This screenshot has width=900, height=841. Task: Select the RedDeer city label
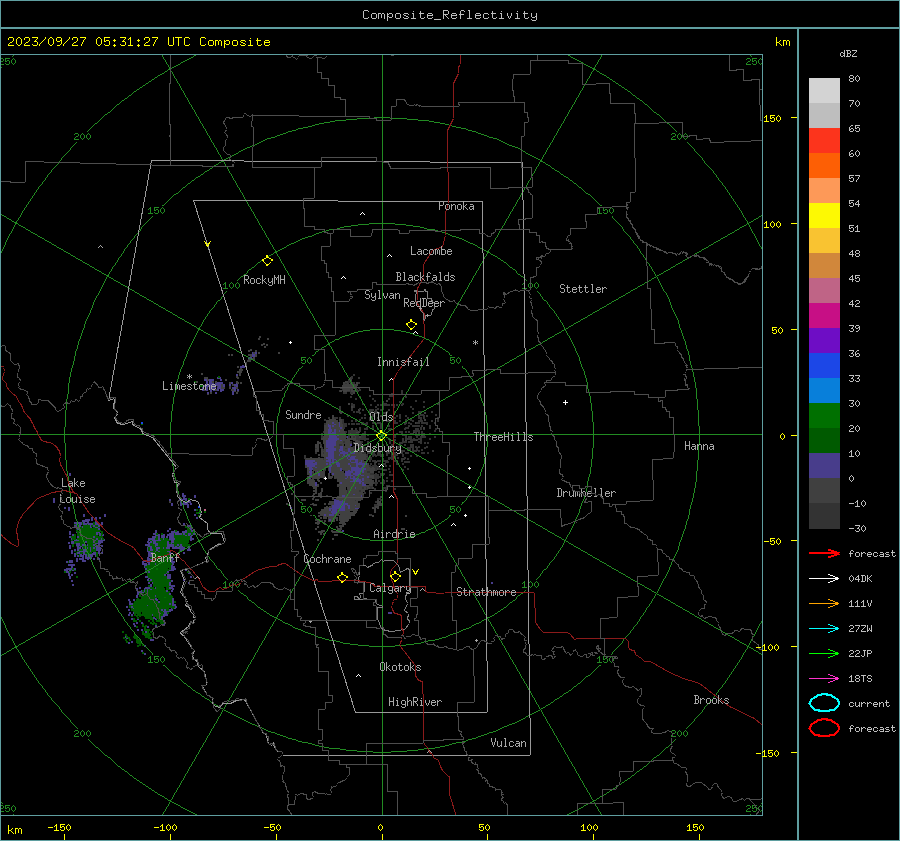424,303
